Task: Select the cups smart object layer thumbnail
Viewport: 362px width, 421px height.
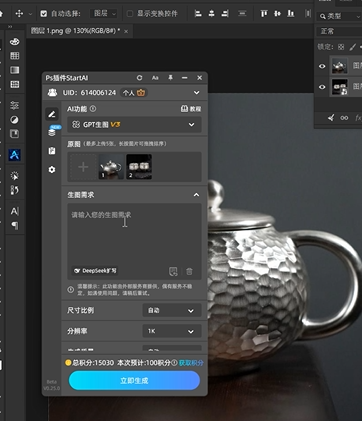Action: [340, 87]
